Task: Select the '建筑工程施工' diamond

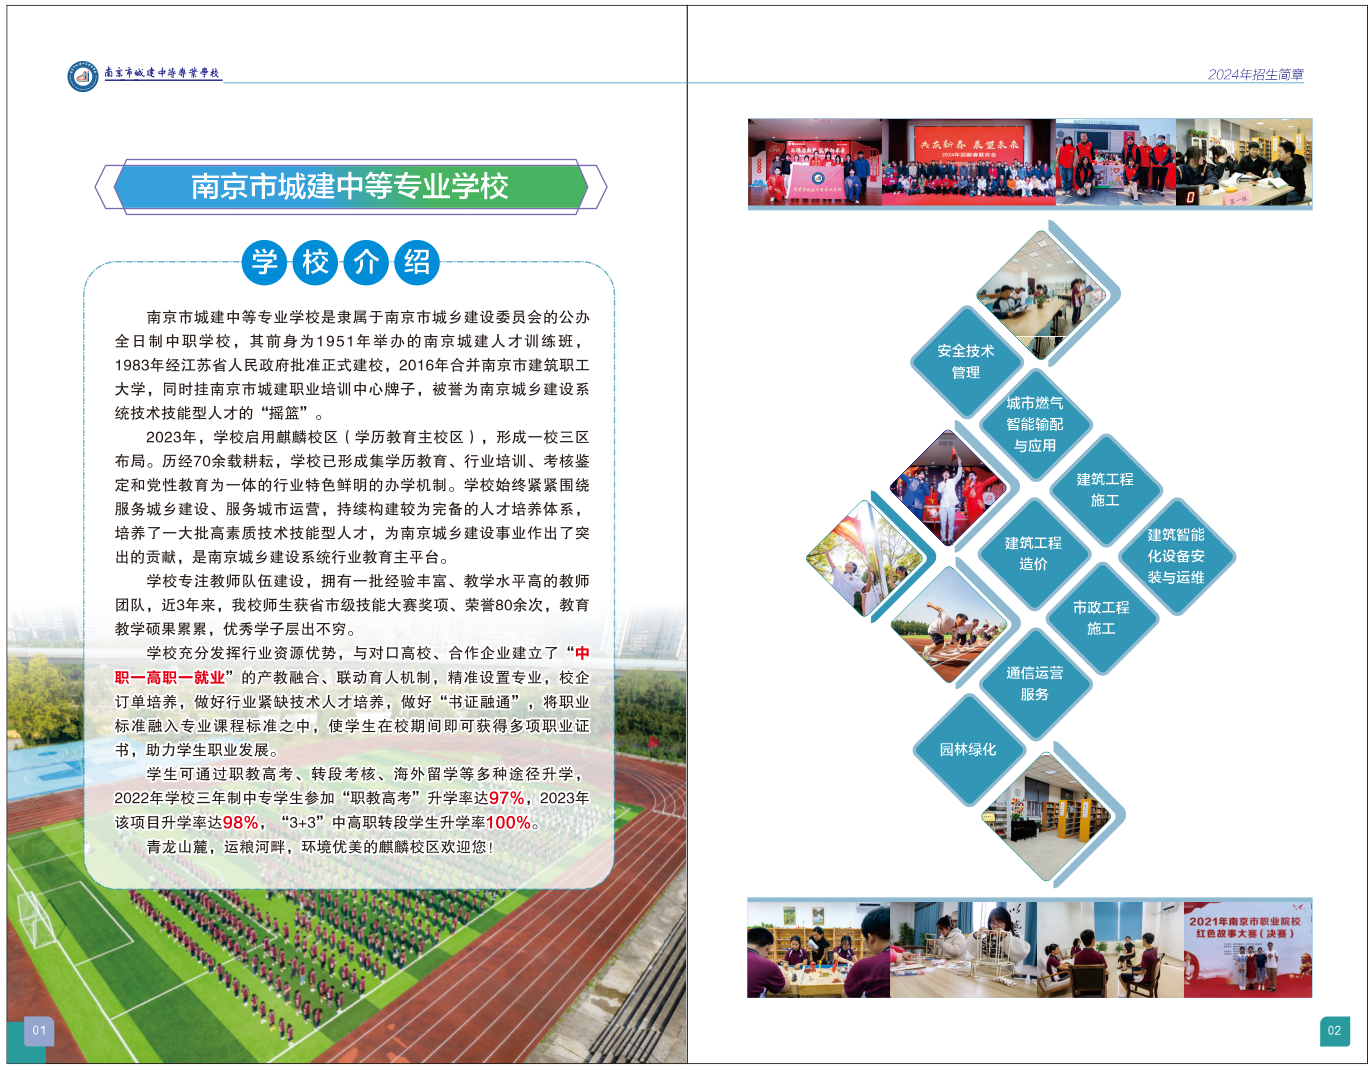Action: tap(1104, 490)
